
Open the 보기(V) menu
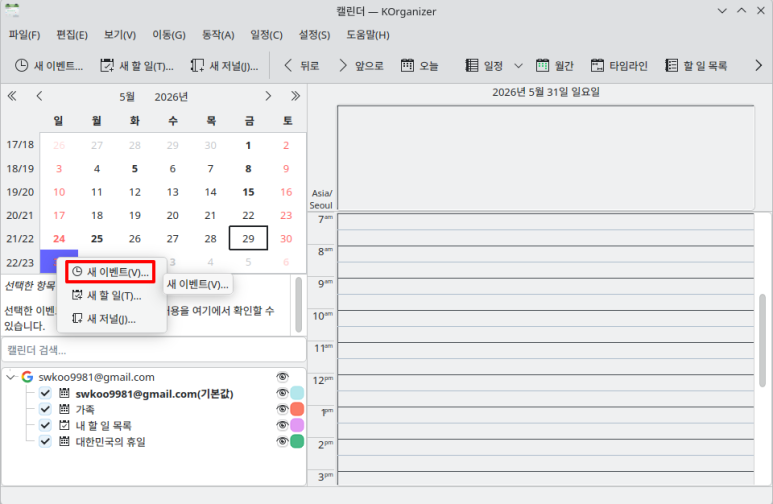click(x=120, y=35)
